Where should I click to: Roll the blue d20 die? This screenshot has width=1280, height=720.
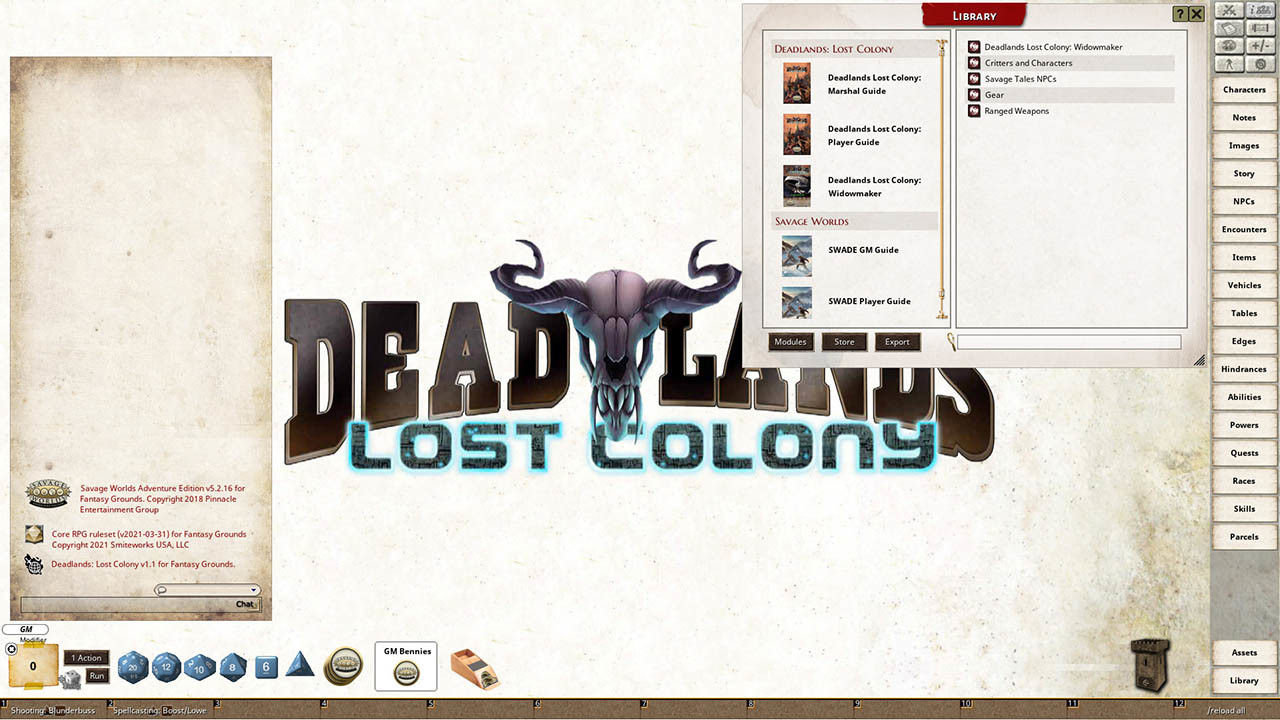pos(132,667)
